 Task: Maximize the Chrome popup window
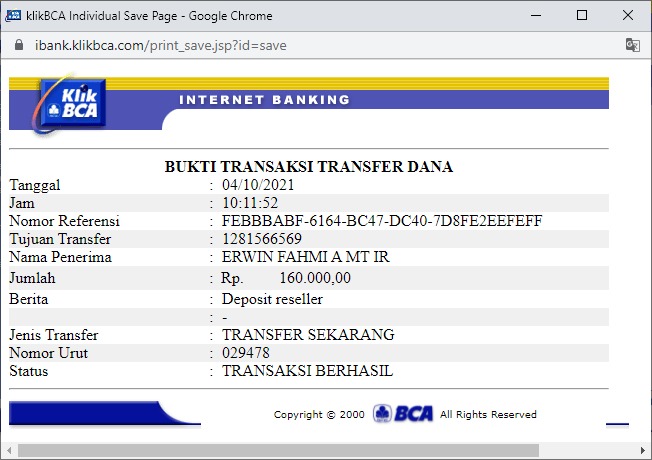582,15
